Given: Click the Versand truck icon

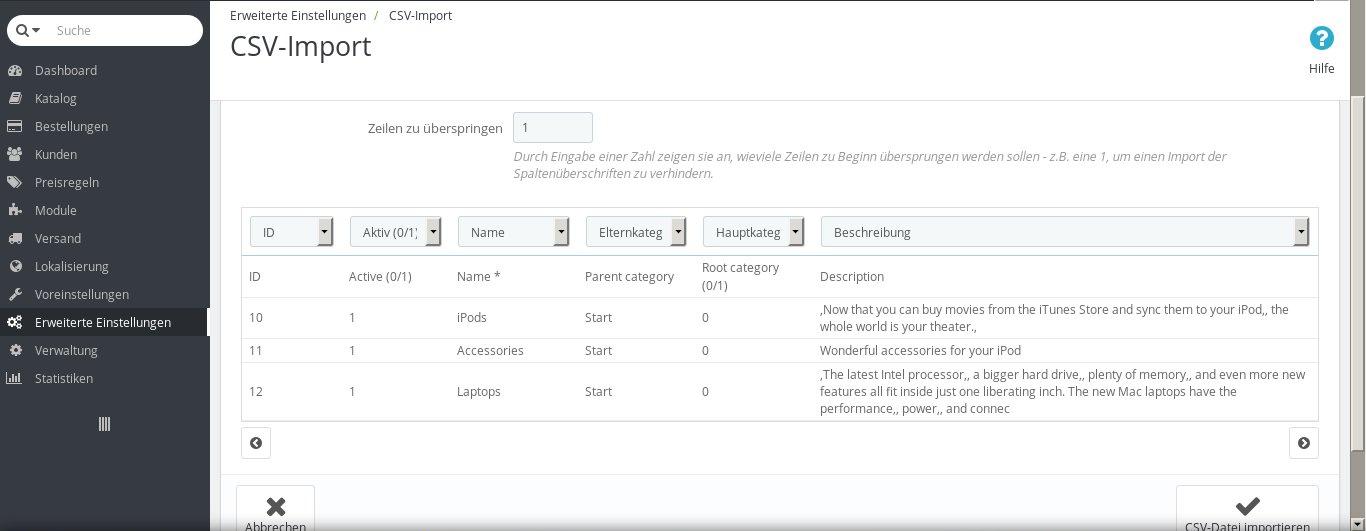Looking at the screenshot, I should 15,239.
